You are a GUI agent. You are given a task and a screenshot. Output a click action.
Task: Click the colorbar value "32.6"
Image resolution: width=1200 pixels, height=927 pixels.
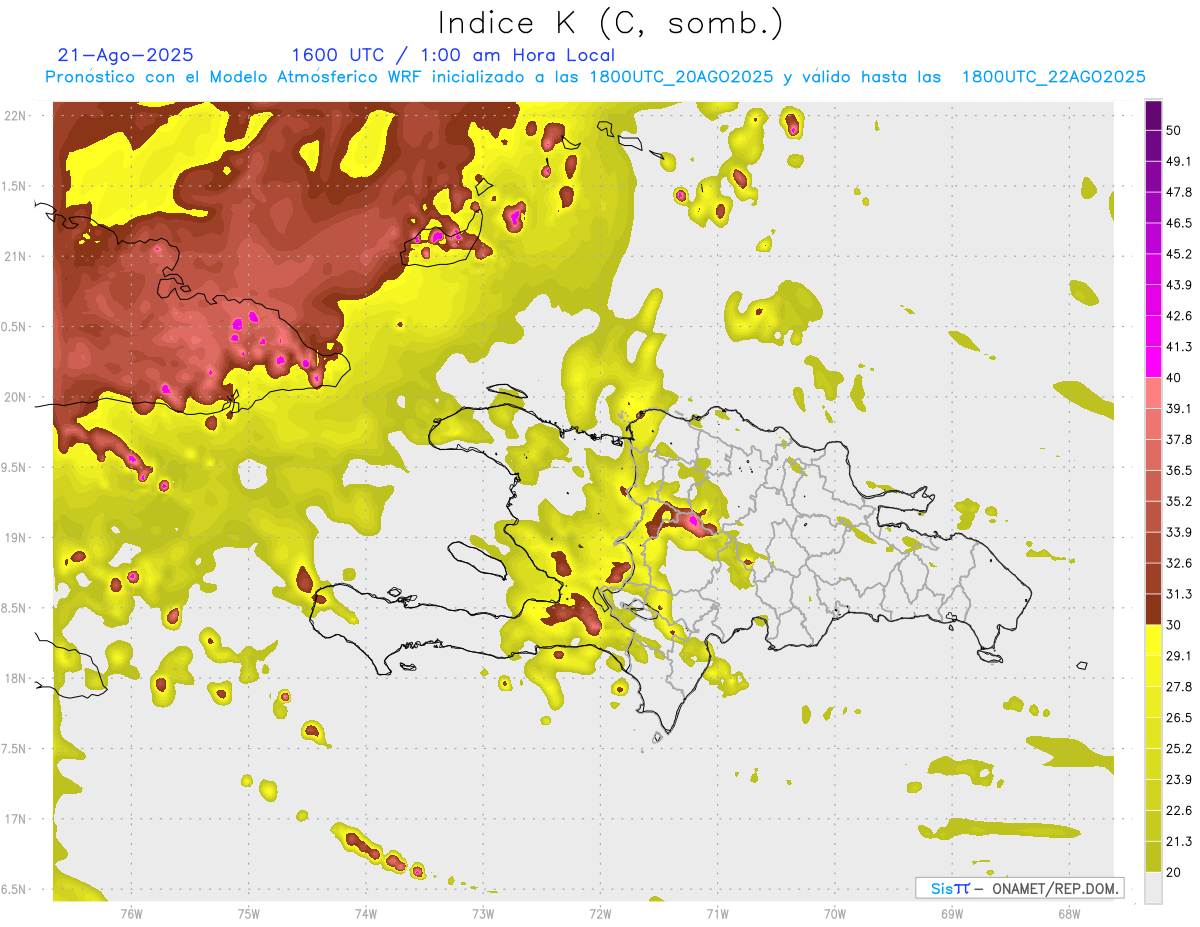(x=1179, y=563)
